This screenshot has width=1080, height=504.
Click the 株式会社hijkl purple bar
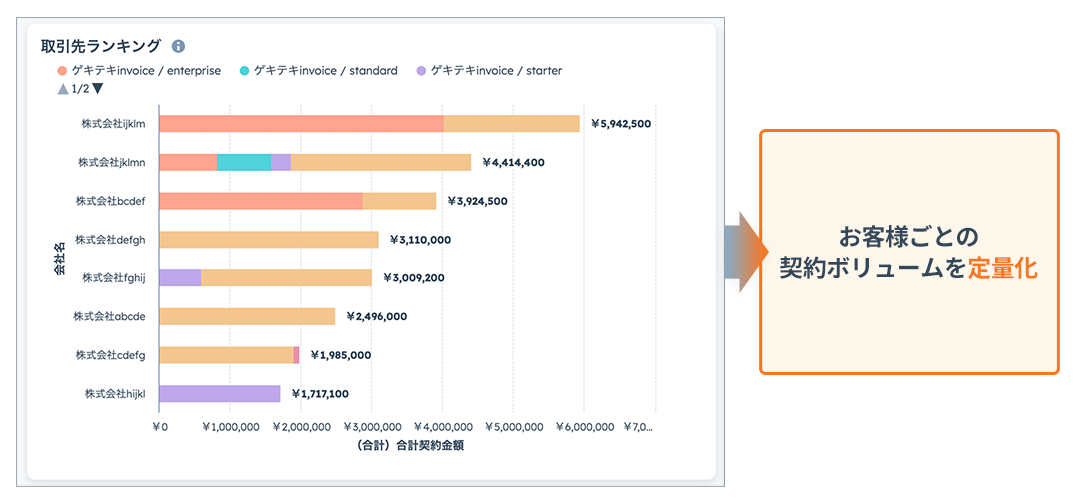click(219, 394)
